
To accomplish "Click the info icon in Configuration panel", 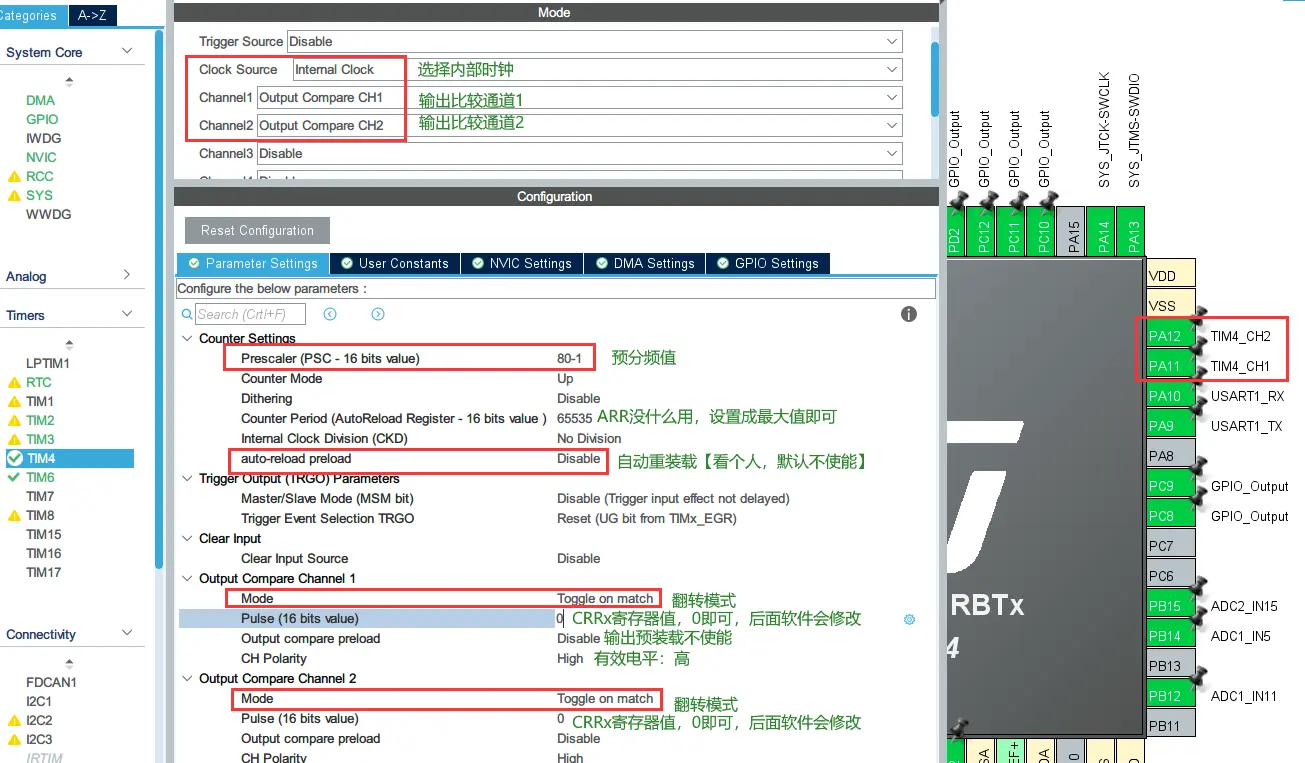I will pyautogui.click(x=908, y=314).
